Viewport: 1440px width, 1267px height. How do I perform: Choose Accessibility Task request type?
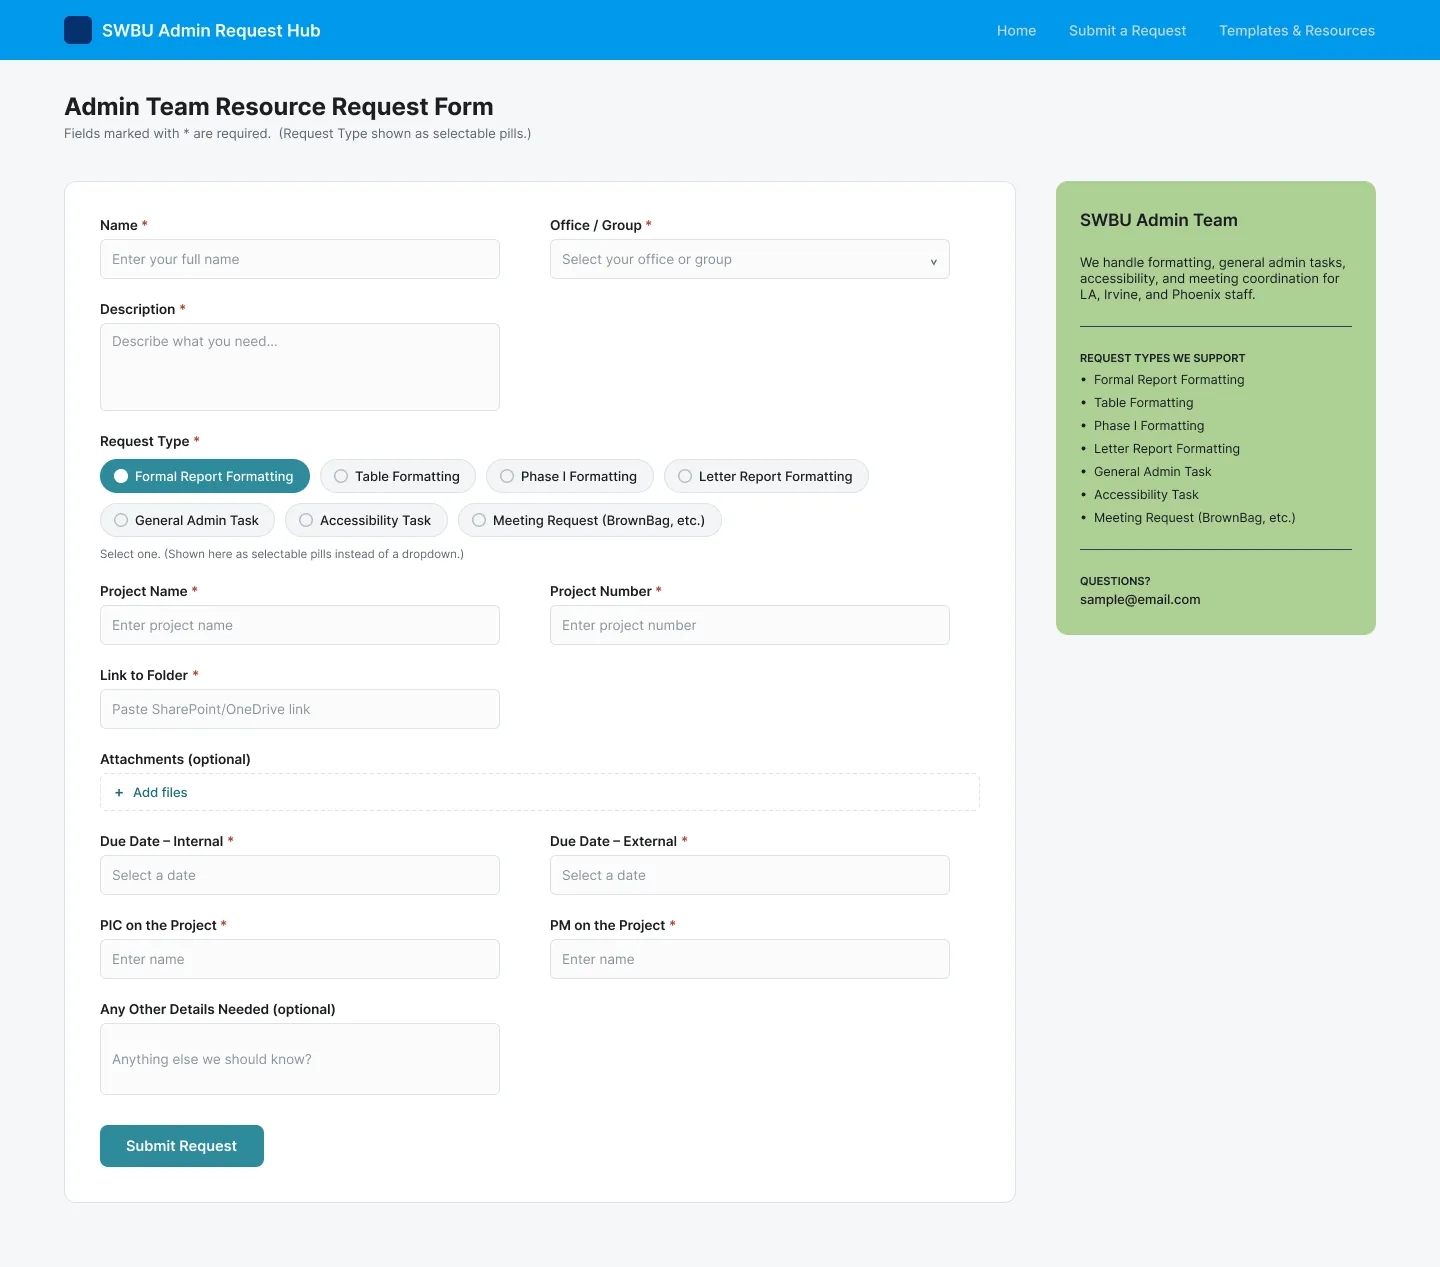pyautogui.click(x=366, y=520)
